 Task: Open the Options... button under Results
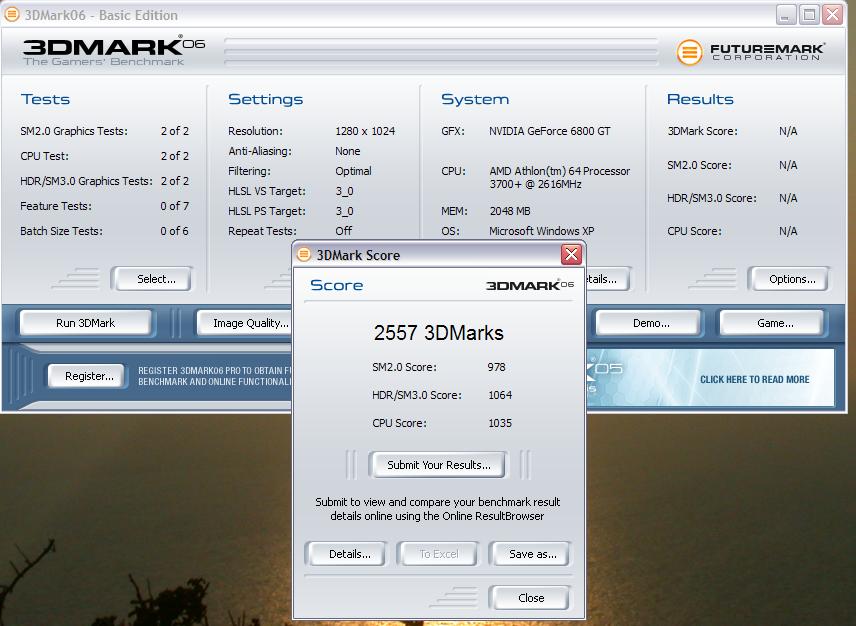pos(789,279)
